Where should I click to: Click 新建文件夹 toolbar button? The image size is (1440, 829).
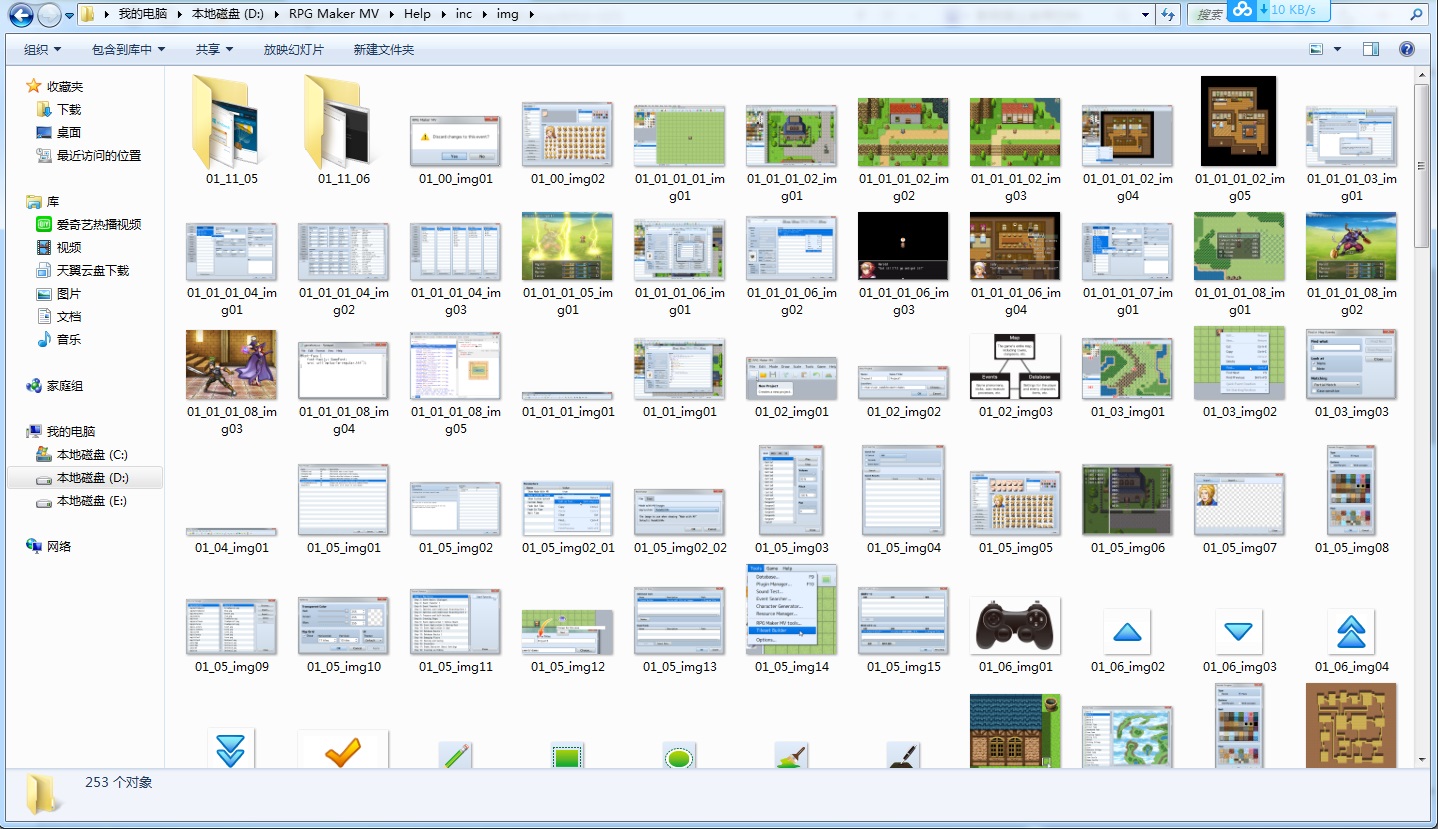(x=384, y=49)
